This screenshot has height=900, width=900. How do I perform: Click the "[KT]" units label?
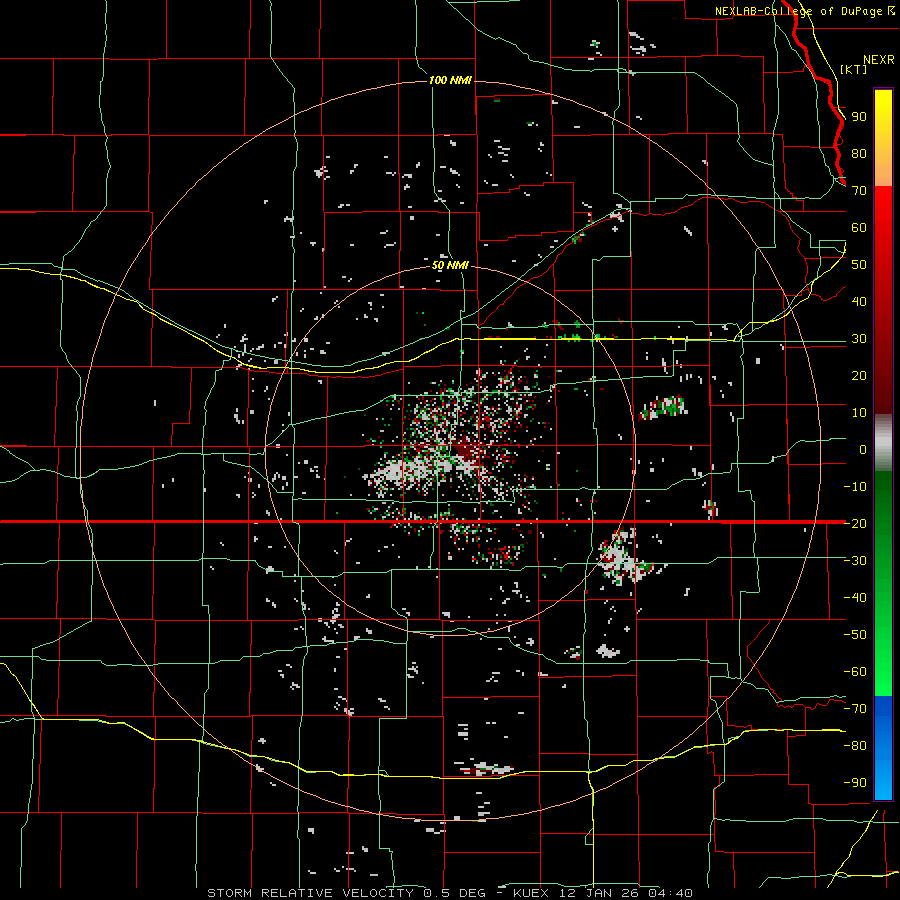pyautogui.click(x=854, y=69)
